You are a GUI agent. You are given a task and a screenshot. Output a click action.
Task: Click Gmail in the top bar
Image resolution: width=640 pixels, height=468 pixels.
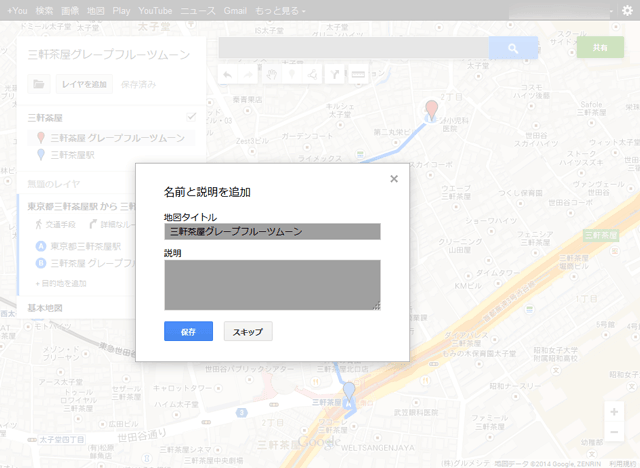pyautogui.click(x=235, y=11)
